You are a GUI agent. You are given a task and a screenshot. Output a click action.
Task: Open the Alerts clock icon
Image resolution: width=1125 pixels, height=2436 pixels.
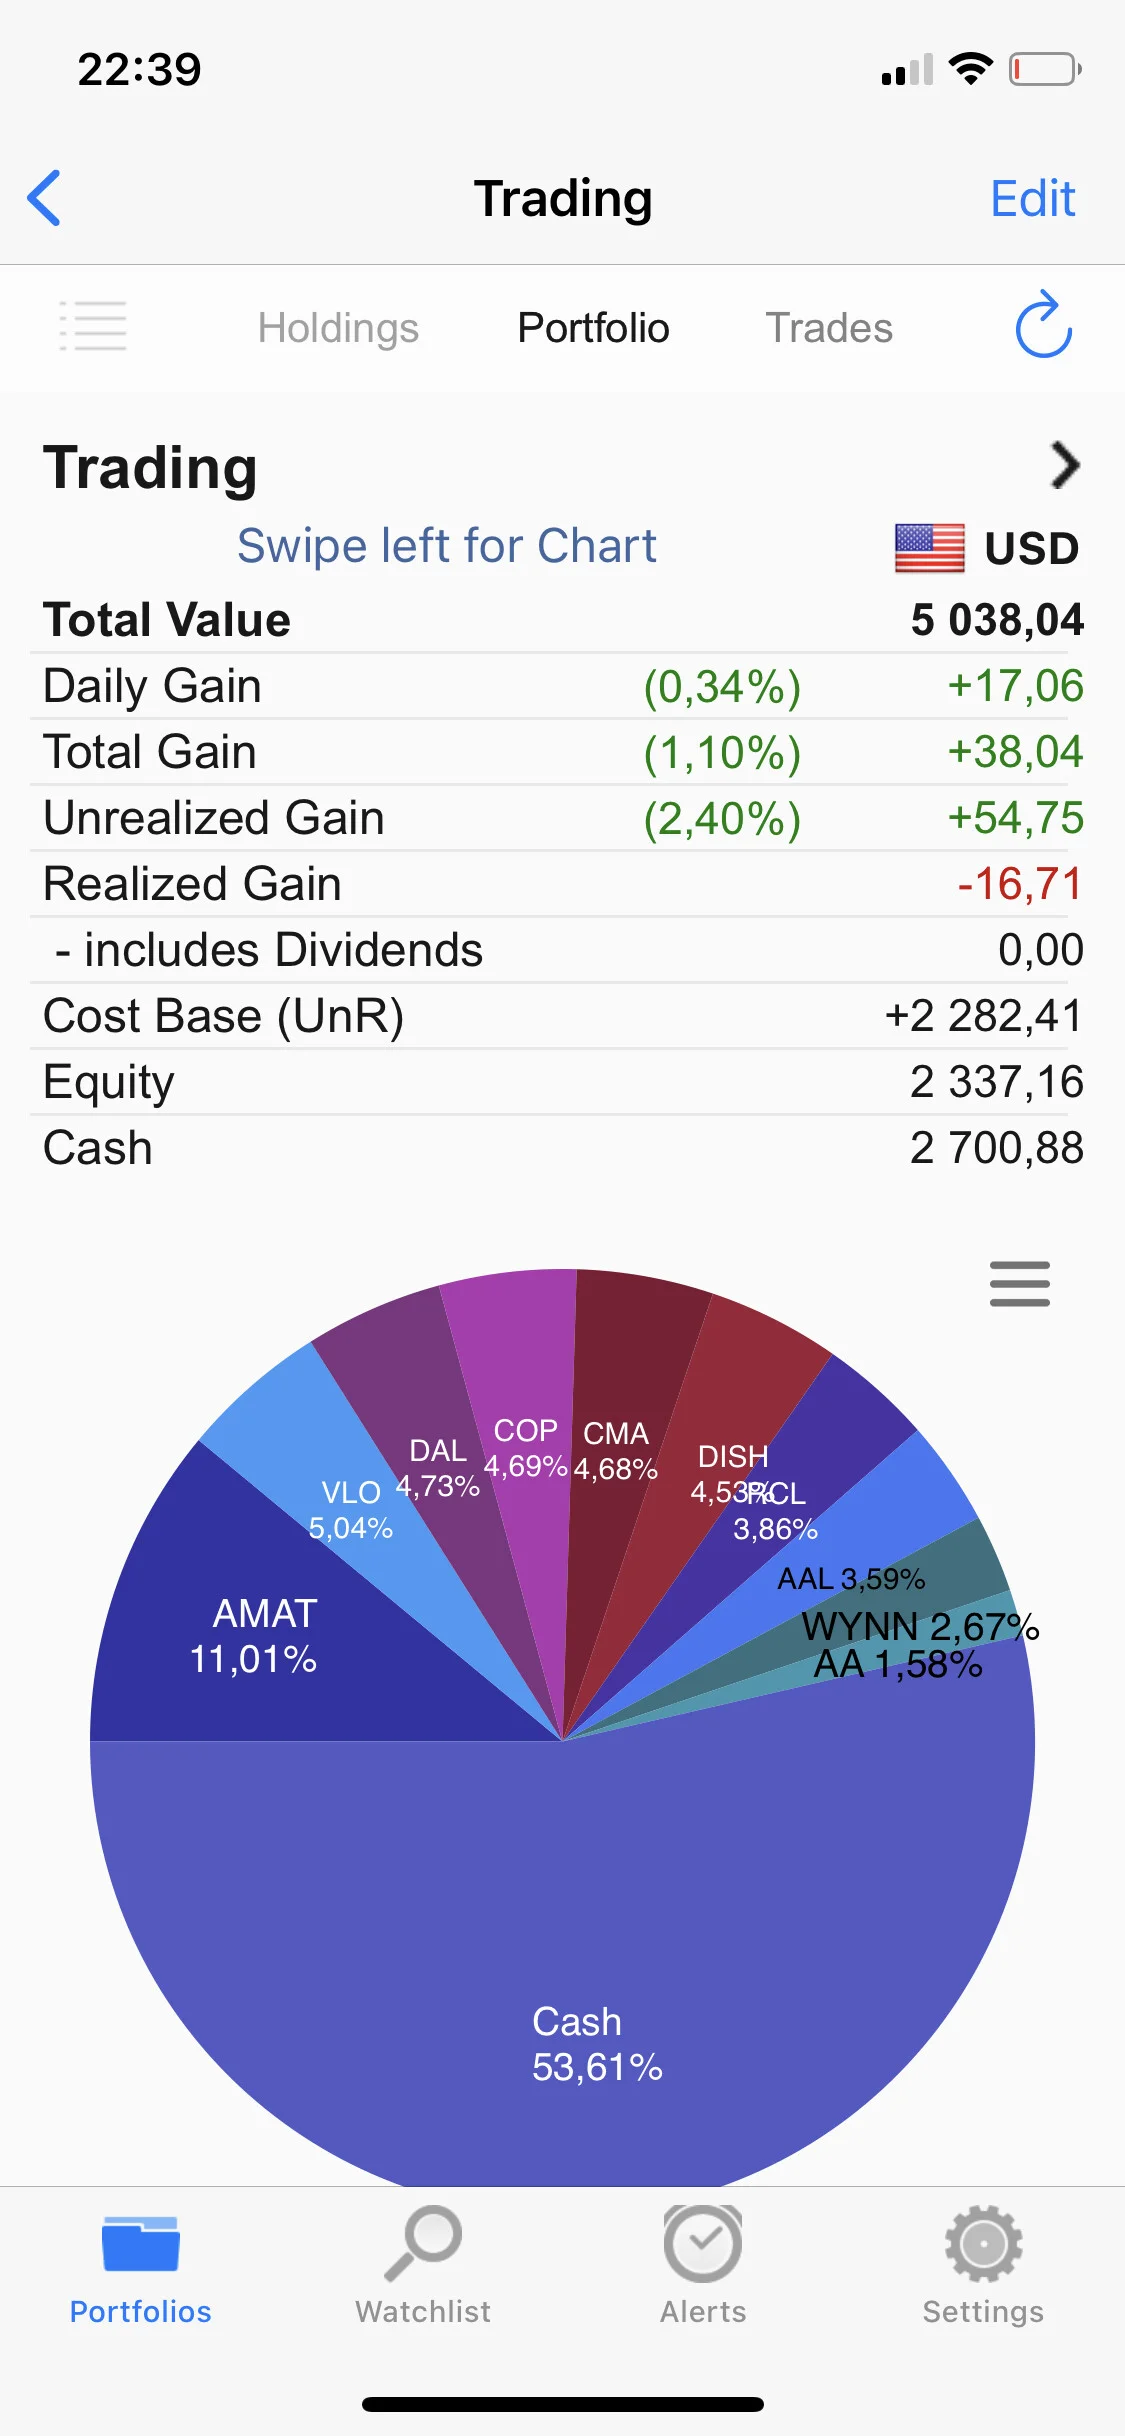703,2243
